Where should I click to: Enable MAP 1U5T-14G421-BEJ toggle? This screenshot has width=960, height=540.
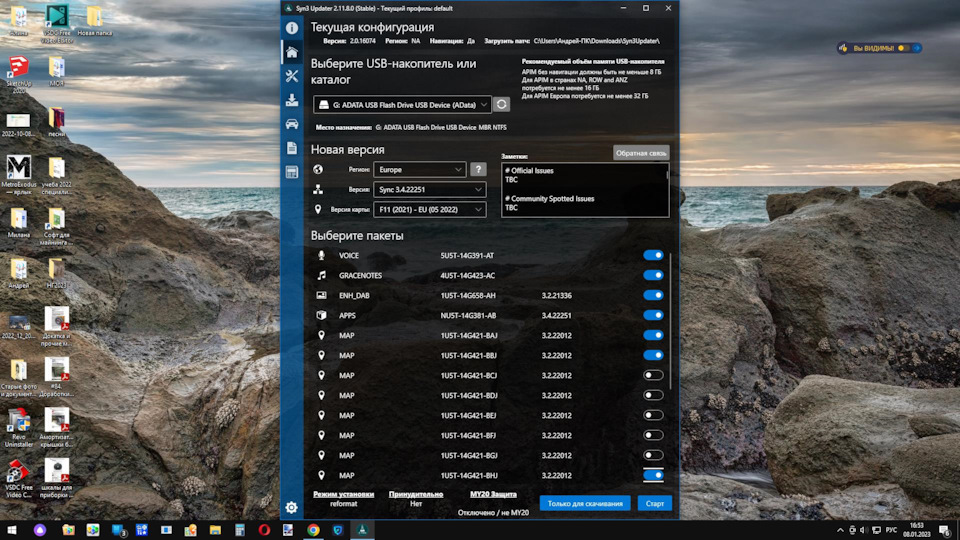click(653, 415)
